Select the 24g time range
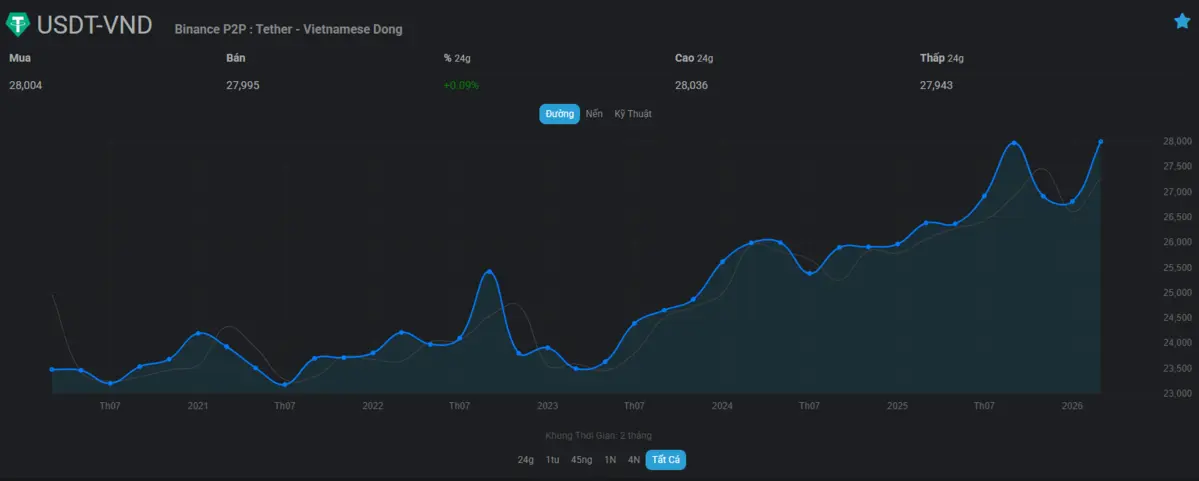Viewport: 1199px width, 481px height. pos(525,460)
